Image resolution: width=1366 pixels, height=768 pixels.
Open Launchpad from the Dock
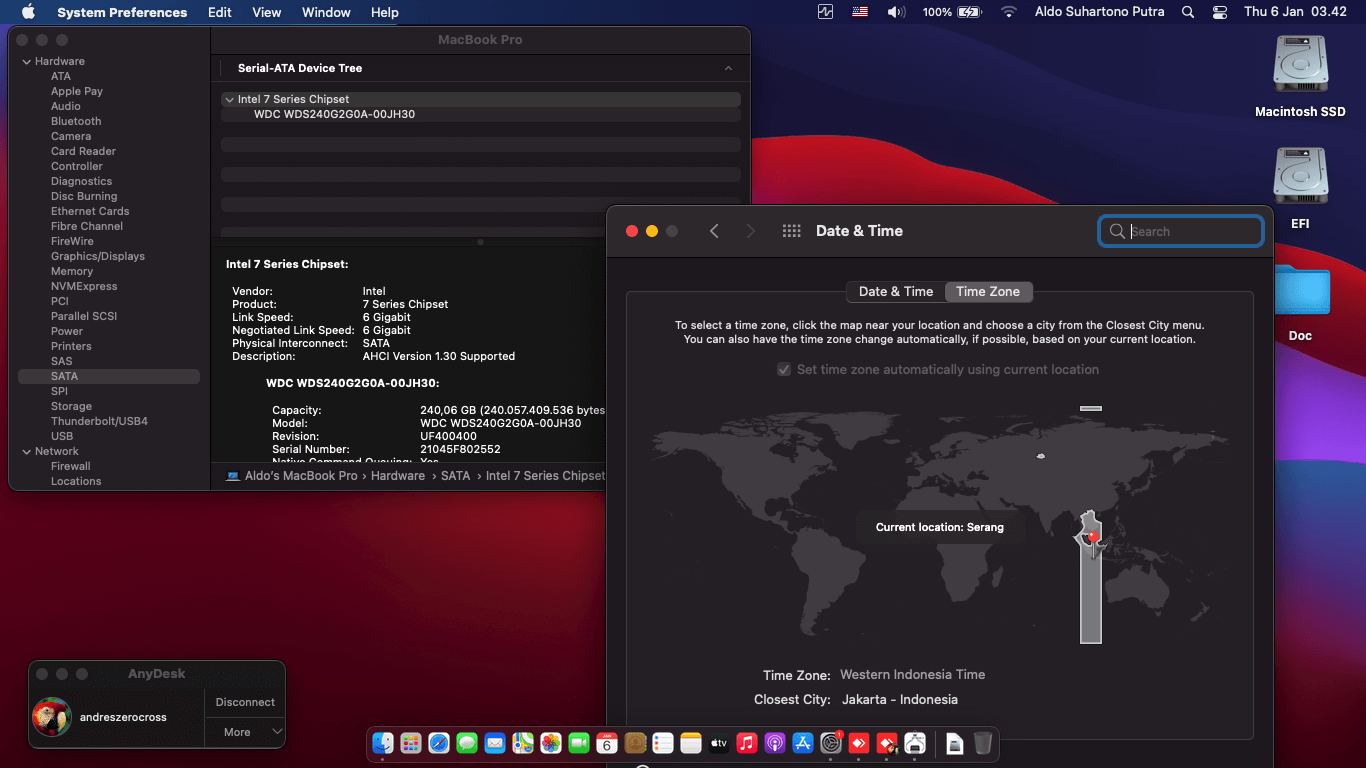click(x=411, y=743)
